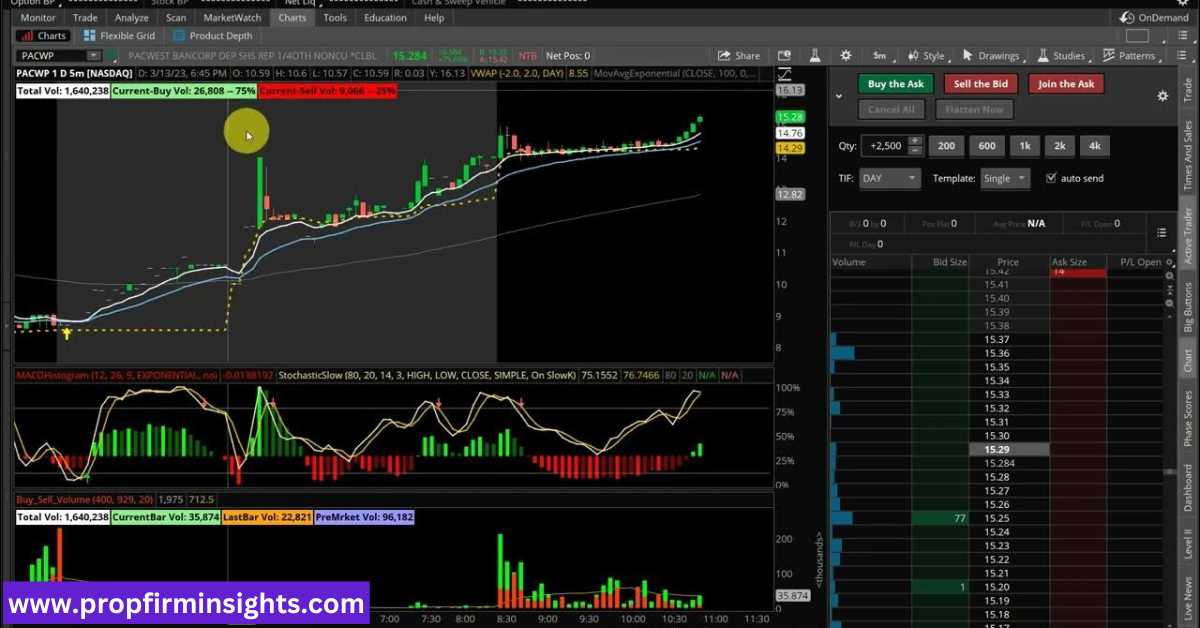Increase quantity with the Qty stepper up
Screen dimensions: 1200x628
914,142
